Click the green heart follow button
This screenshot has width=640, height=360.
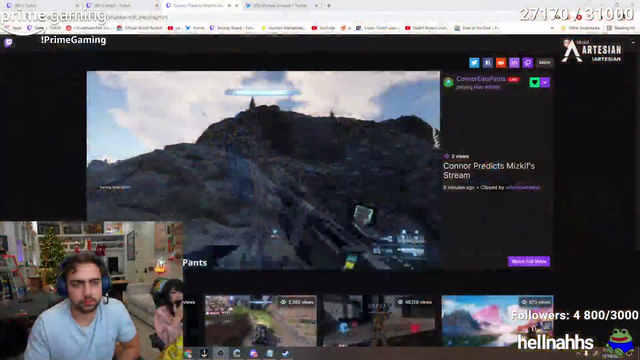(534, 82)
